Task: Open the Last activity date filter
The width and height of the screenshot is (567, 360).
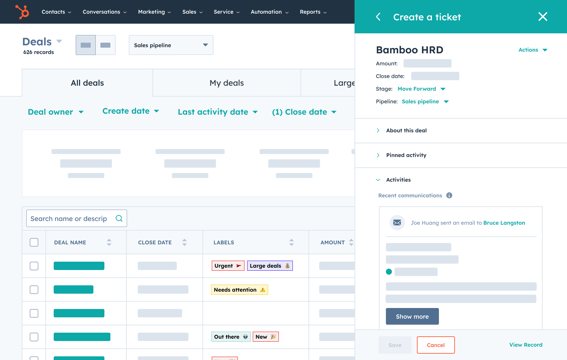Action: [x=217, y=112]
